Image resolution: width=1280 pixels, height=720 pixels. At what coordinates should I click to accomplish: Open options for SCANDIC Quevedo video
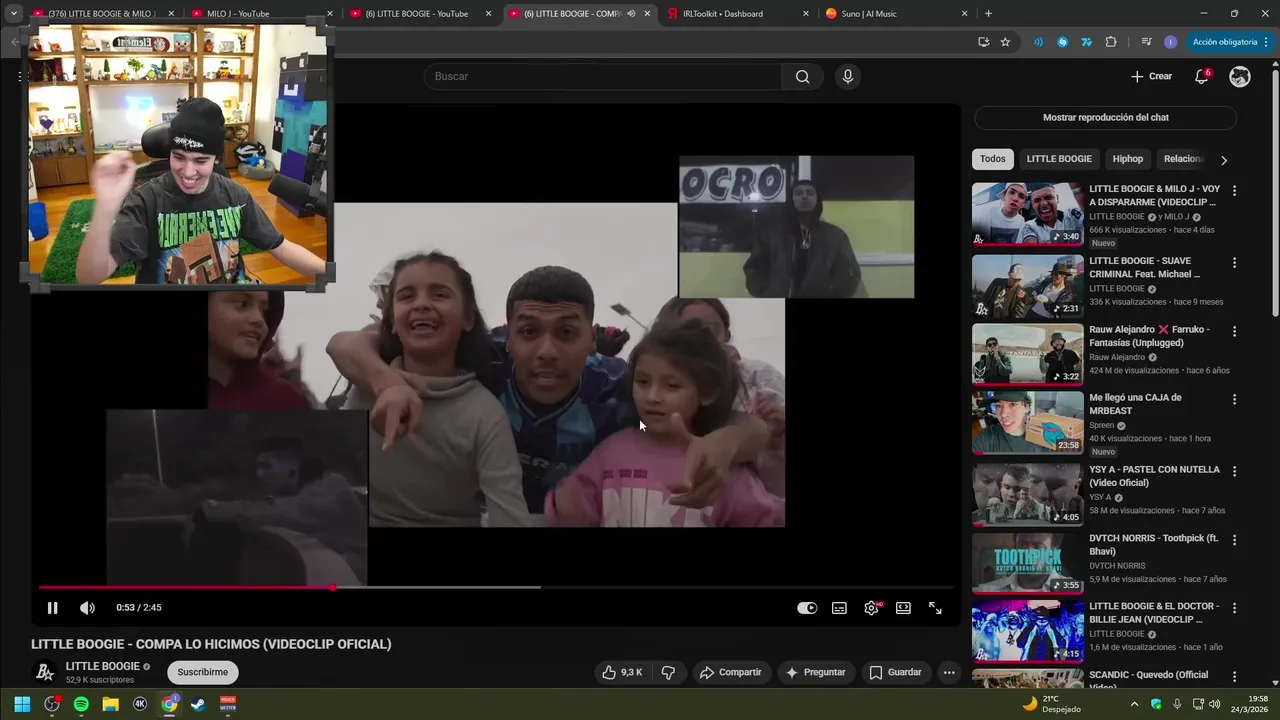pyautogui.click(x=1234, y=677)
